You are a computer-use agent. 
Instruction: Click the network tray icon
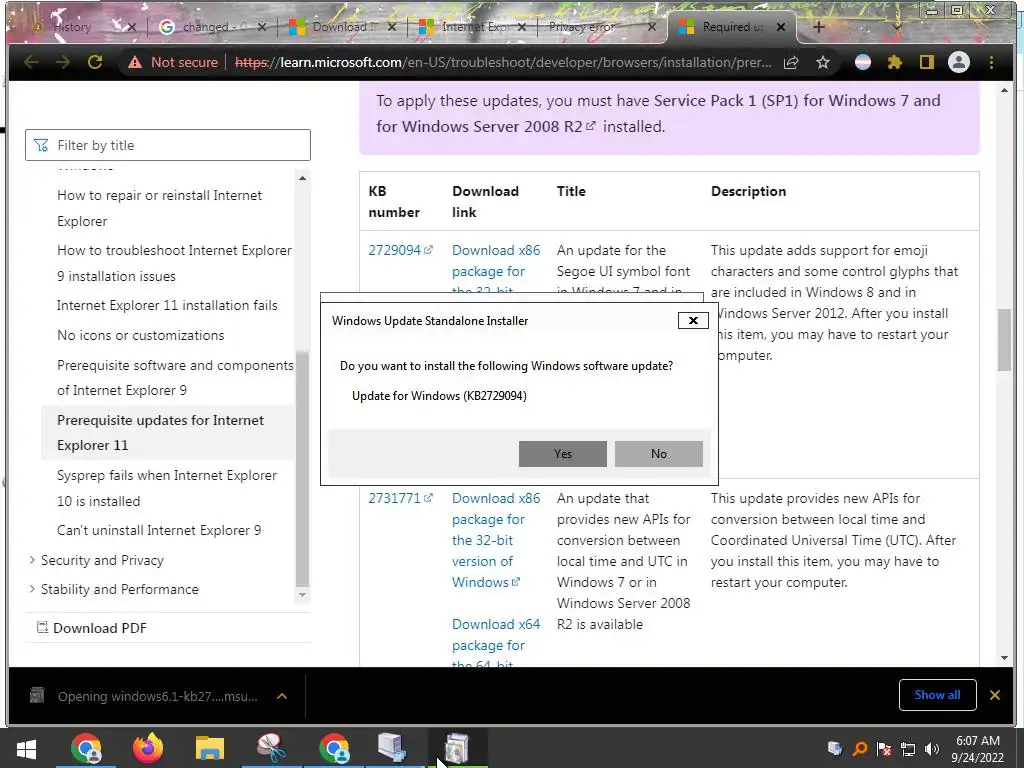[x=908, y=749]
